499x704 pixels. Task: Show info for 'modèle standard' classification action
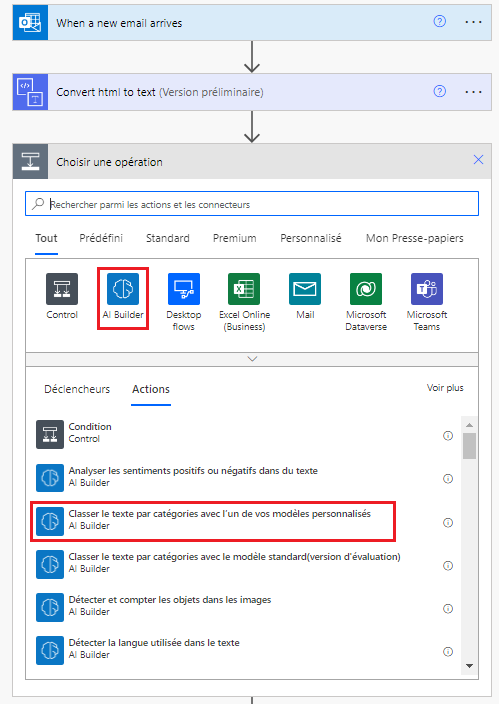click(x=448, y=565)
